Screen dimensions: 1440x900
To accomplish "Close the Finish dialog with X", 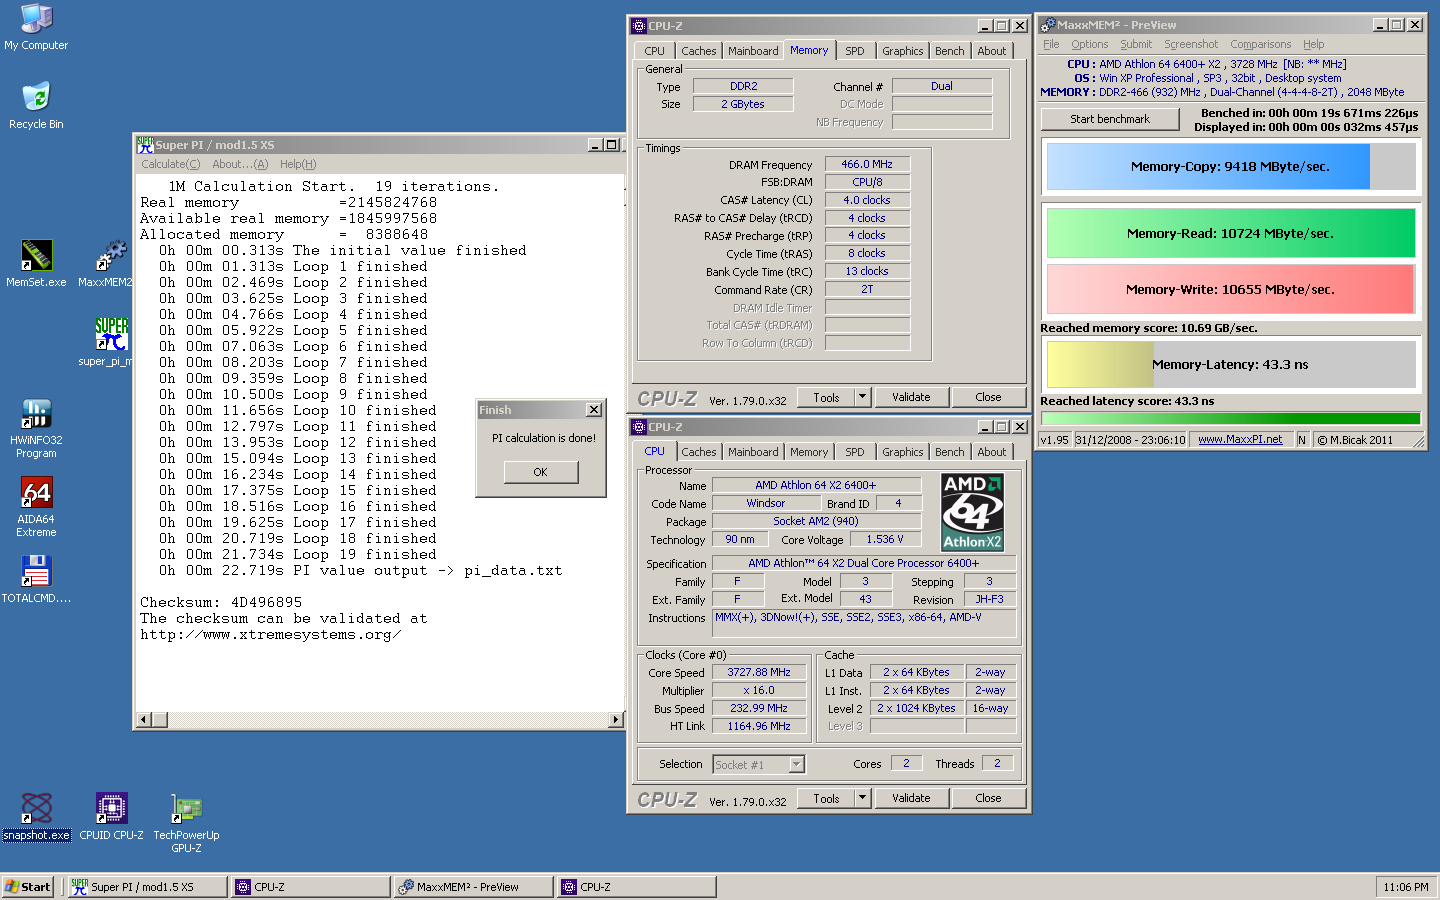I will click(594, 410).
